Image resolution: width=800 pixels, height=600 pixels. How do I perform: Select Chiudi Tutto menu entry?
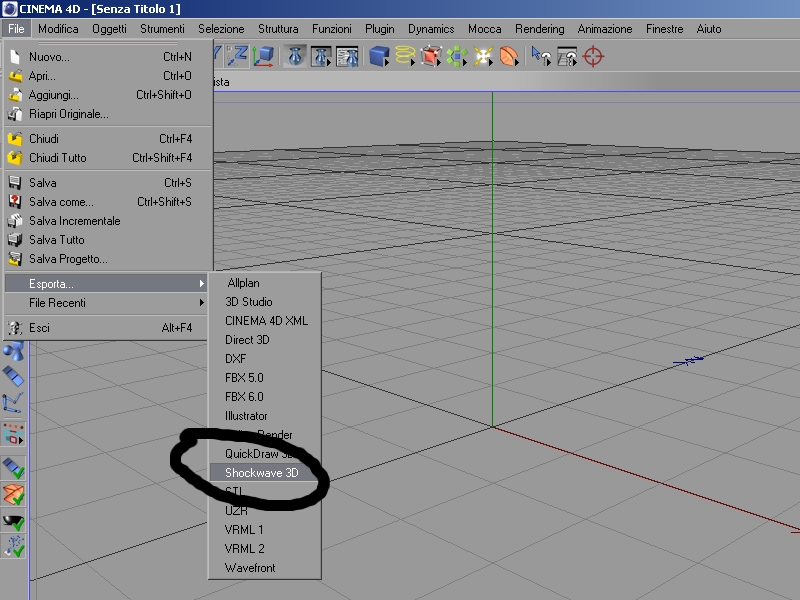(x=106, y=158)
